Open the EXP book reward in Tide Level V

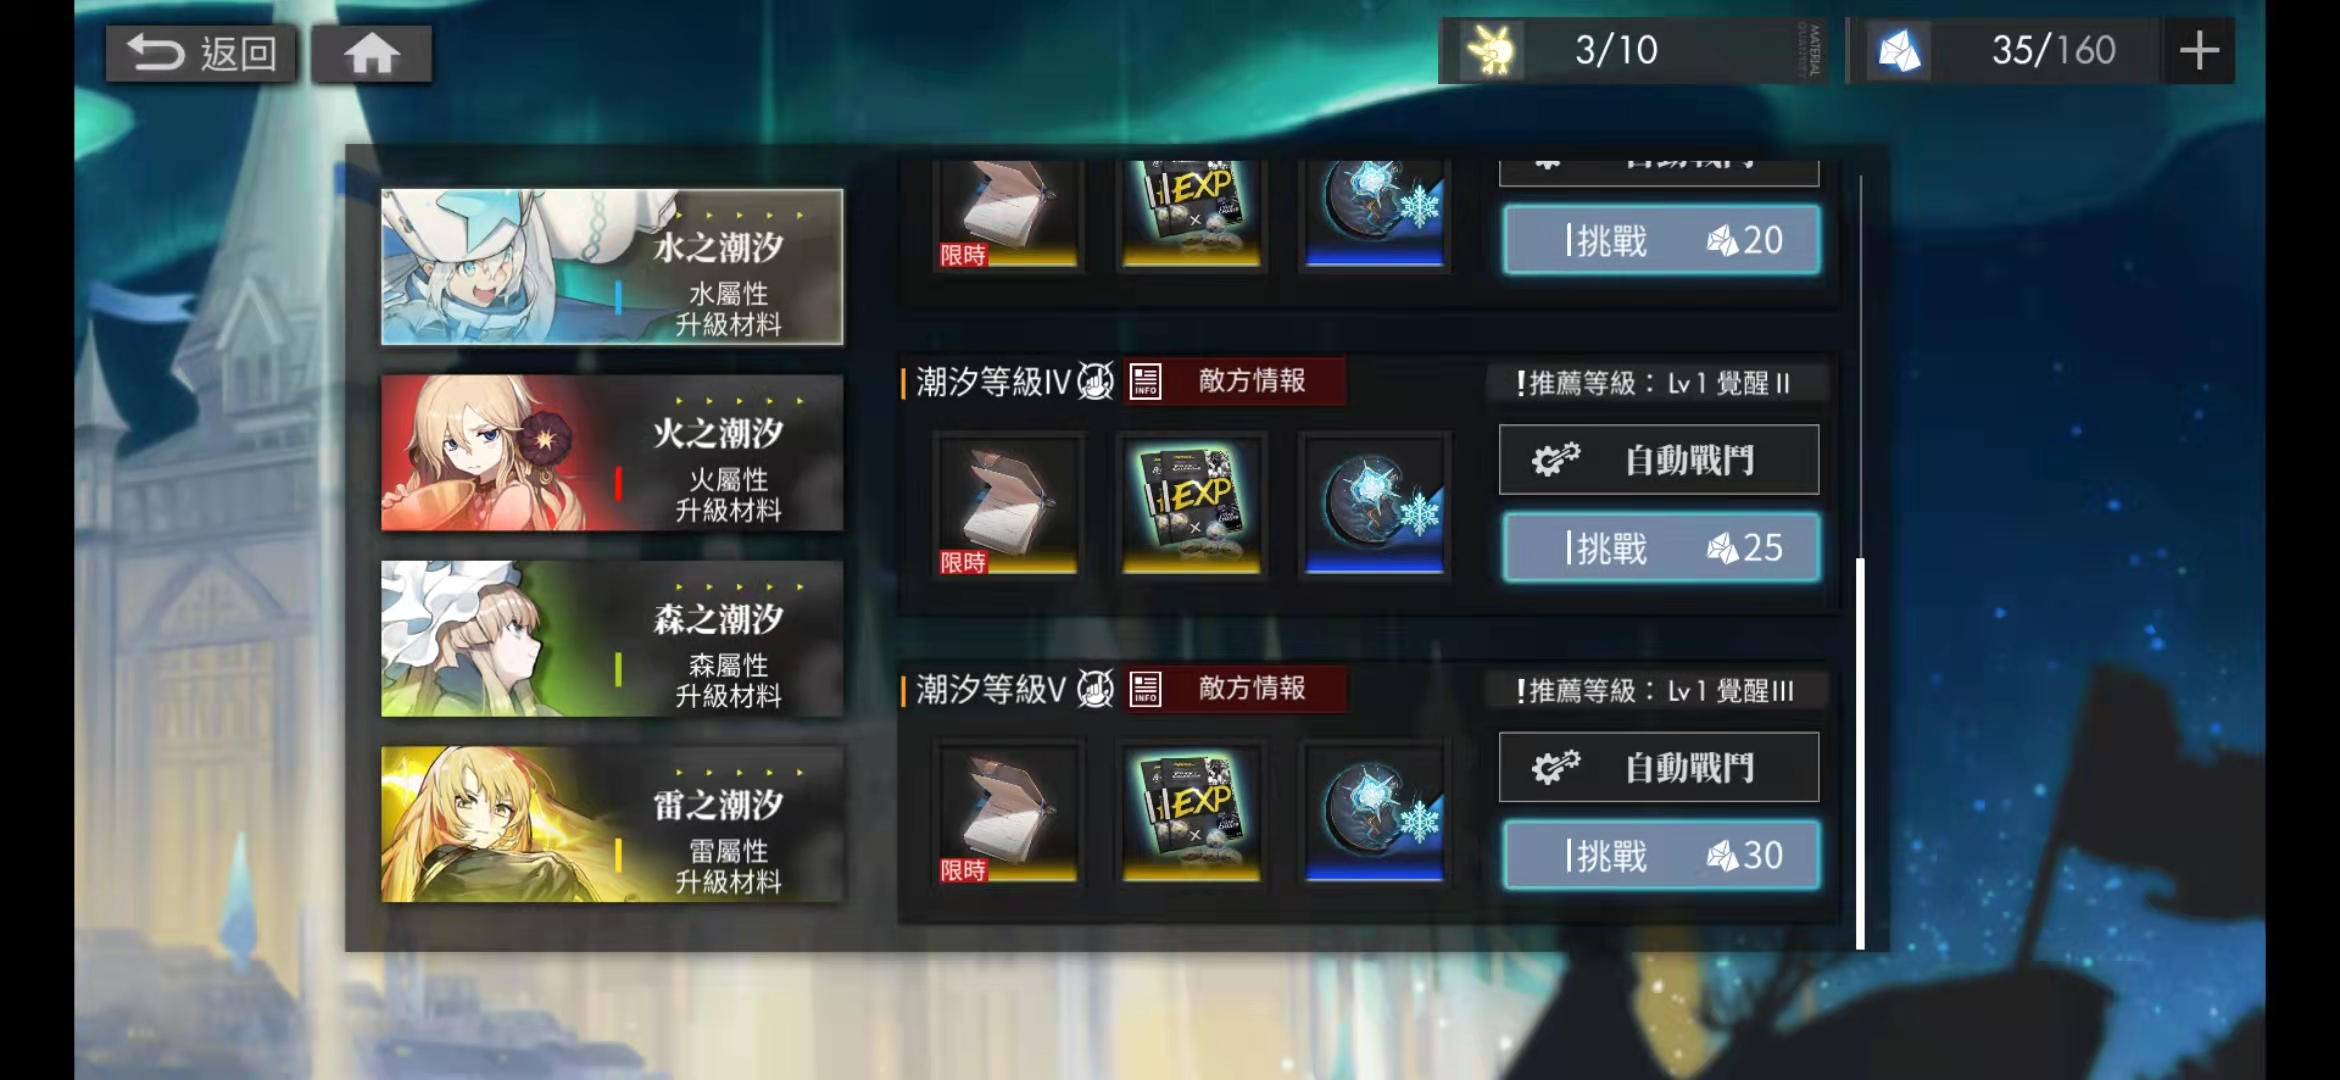tap(1190, 812)
